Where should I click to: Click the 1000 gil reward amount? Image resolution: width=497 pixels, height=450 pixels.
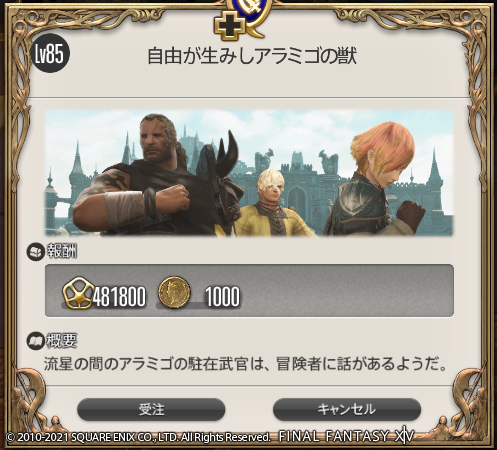[x=222, y=296]
